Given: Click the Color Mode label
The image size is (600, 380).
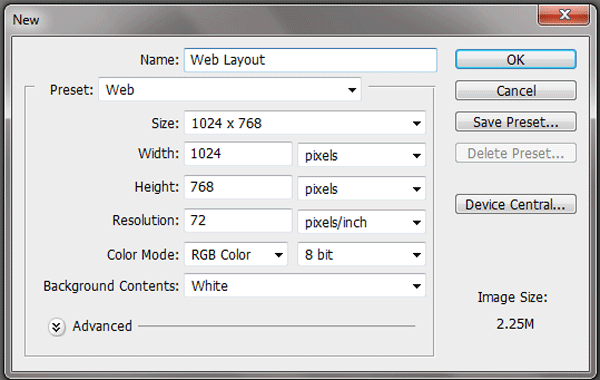Looking at the screenshot, I should [143, 255].
